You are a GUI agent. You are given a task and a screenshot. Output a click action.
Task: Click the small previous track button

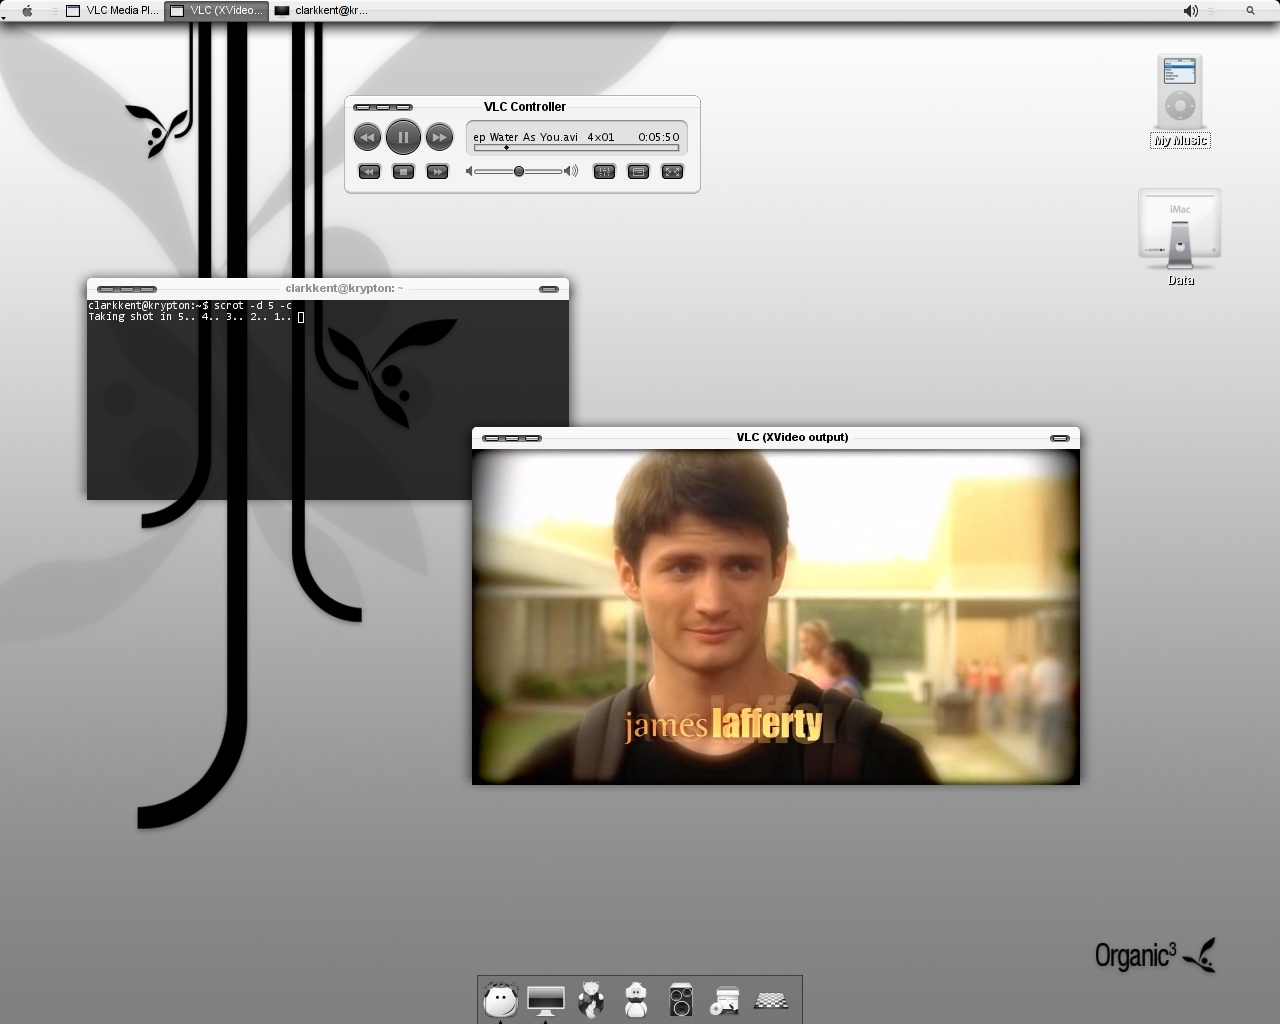point(369,172)
